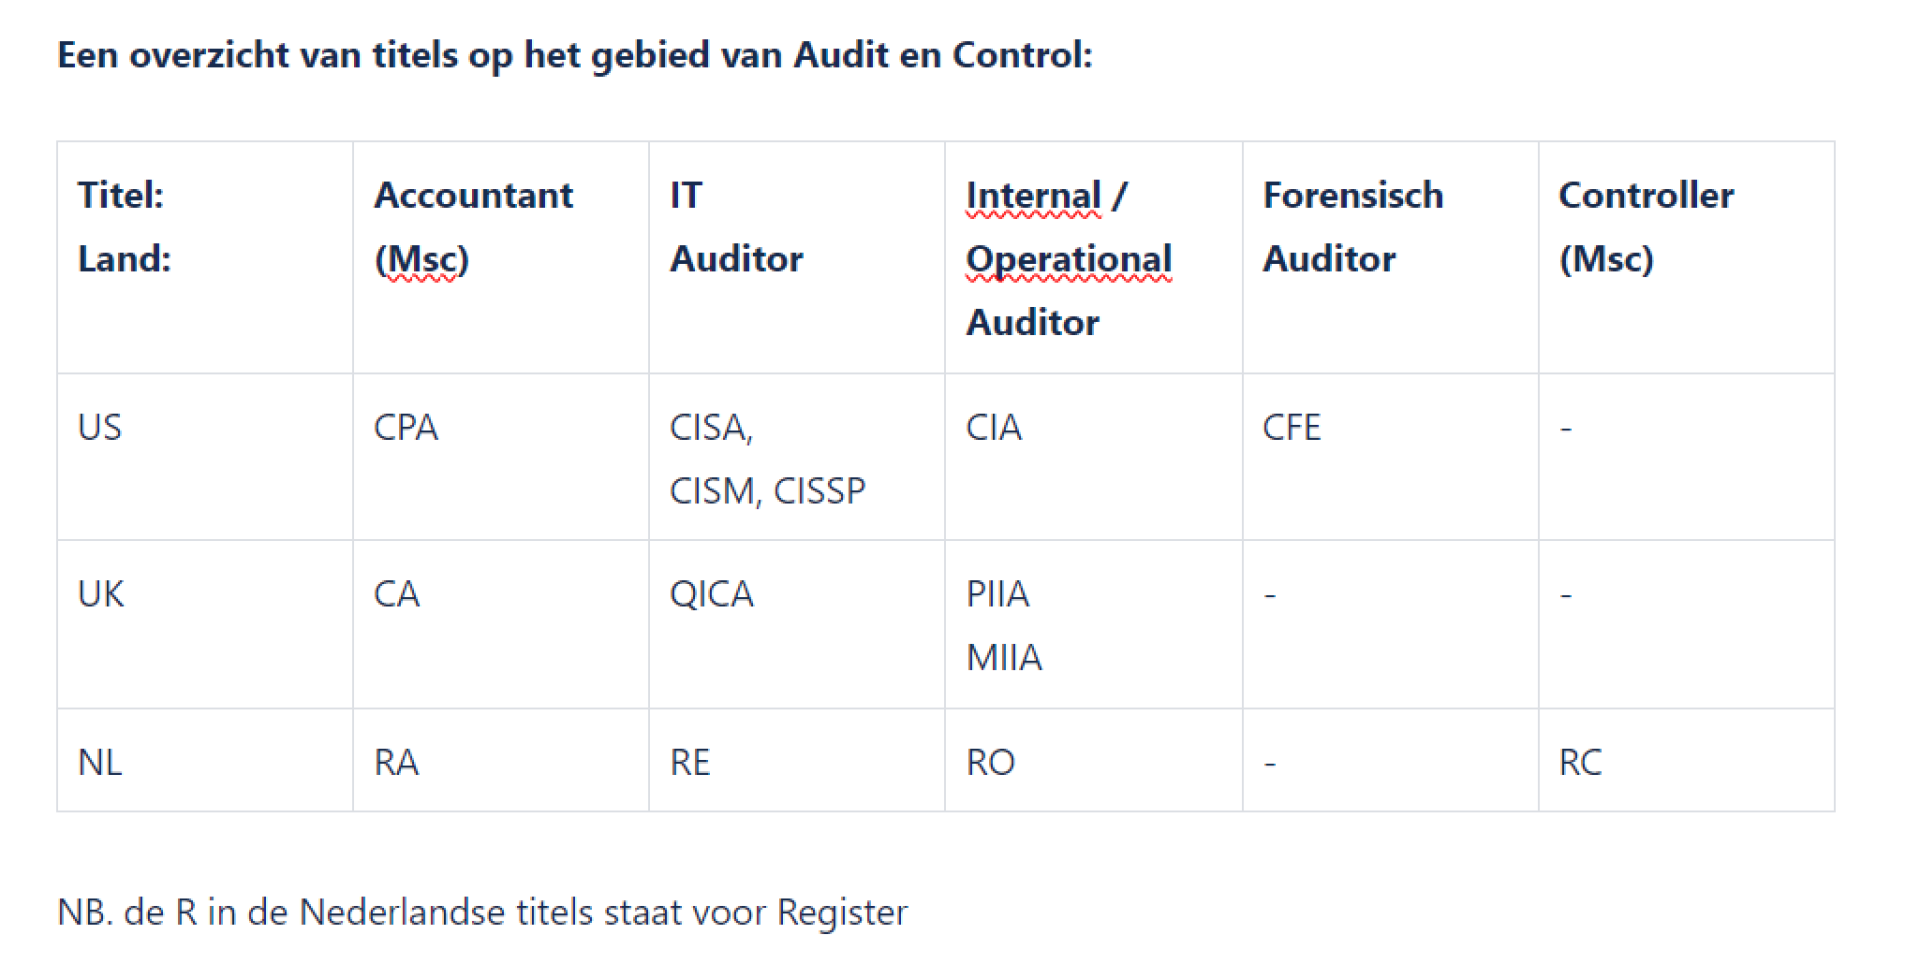
Task: Select the 'CFE' cell
Action: 1291,428
